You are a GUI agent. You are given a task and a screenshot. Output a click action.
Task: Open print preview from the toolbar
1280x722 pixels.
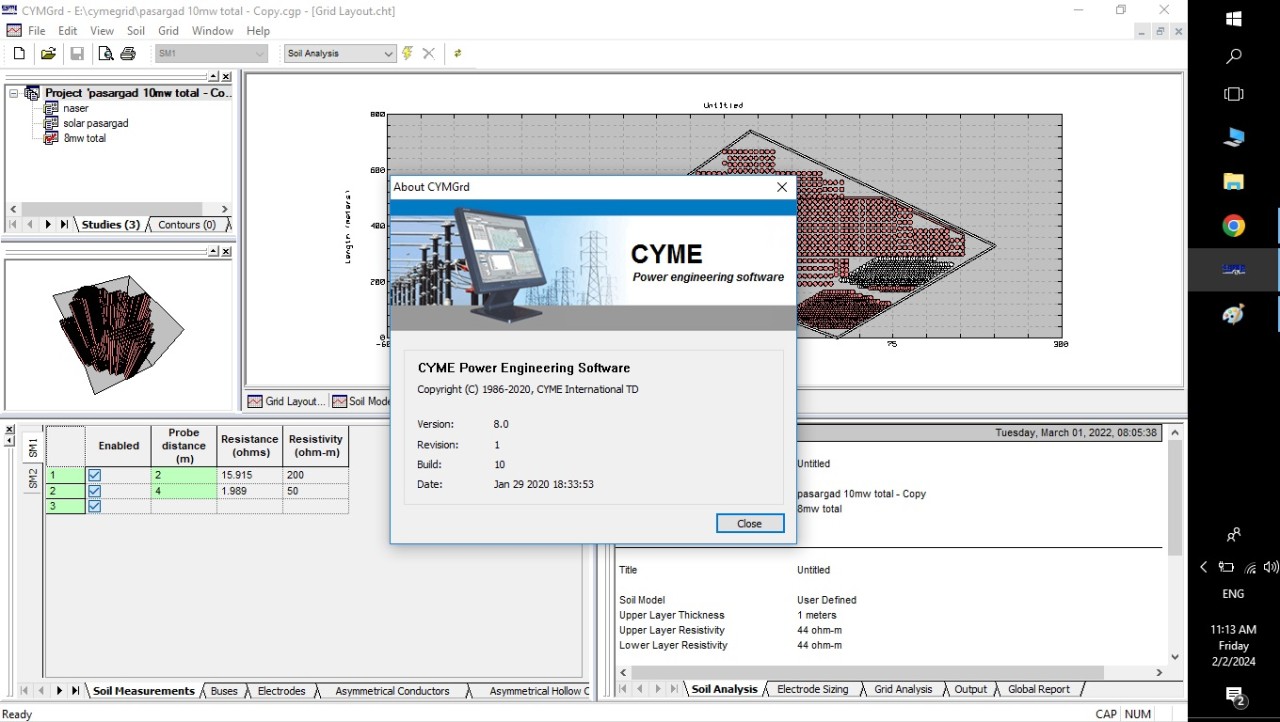coord(106,54)
